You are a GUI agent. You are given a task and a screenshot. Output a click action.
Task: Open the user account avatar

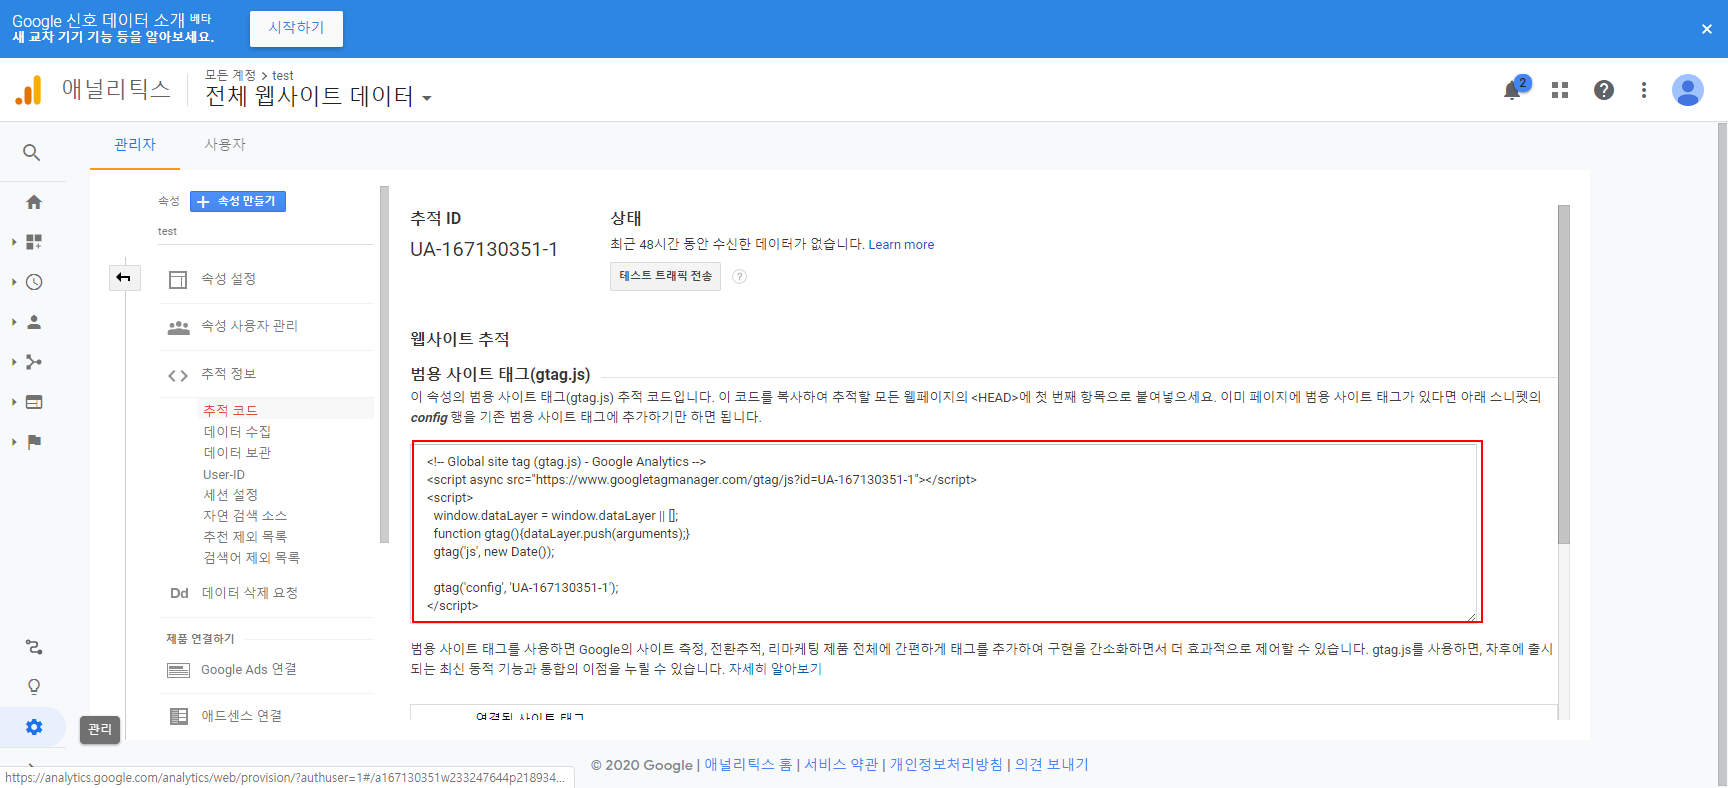click(x=1688, y=90)
